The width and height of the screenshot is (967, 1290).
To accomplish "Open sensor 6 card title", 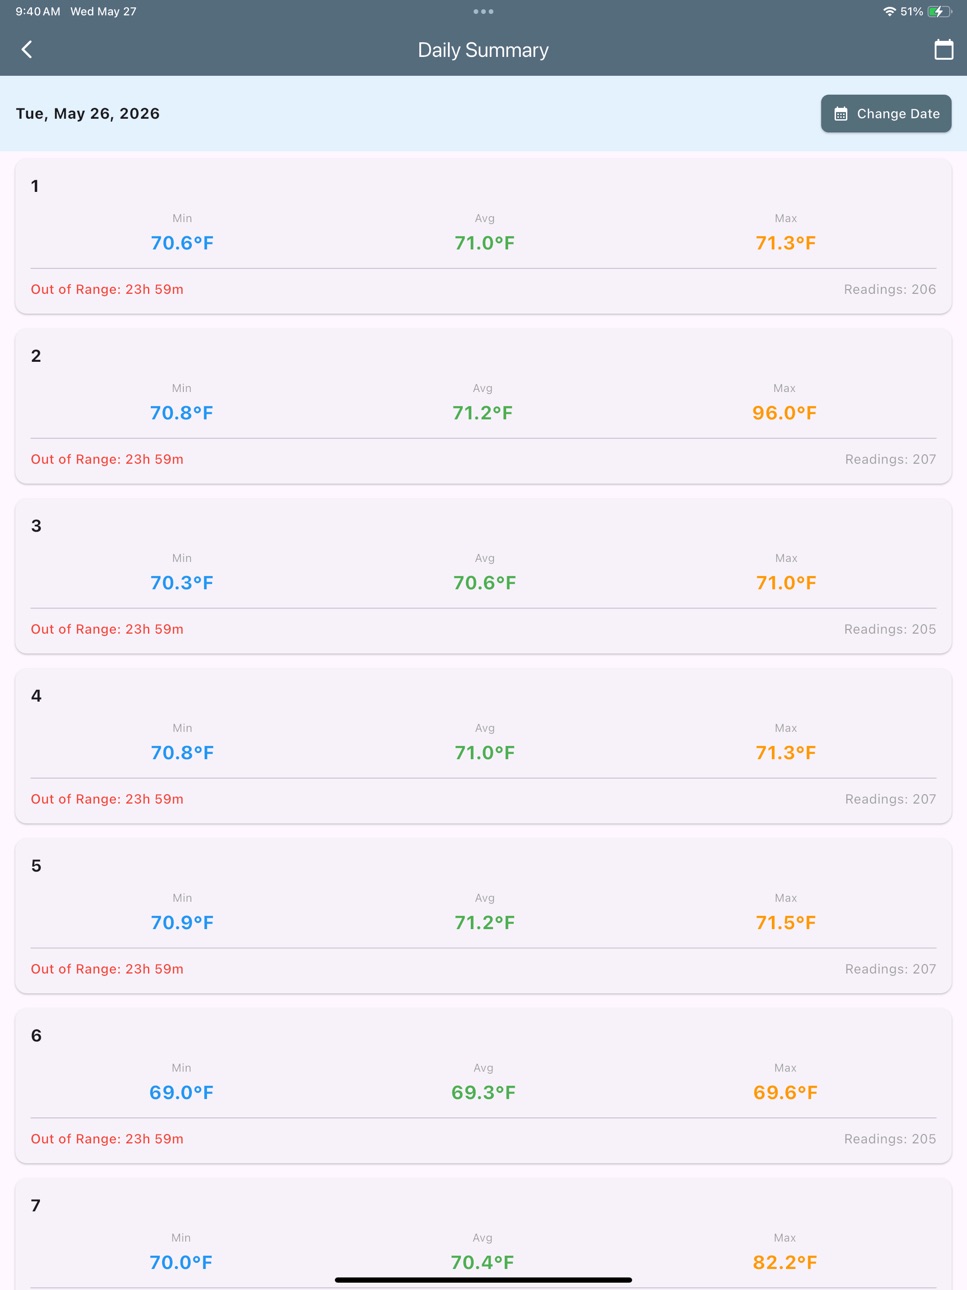I will click(36, 1036).
